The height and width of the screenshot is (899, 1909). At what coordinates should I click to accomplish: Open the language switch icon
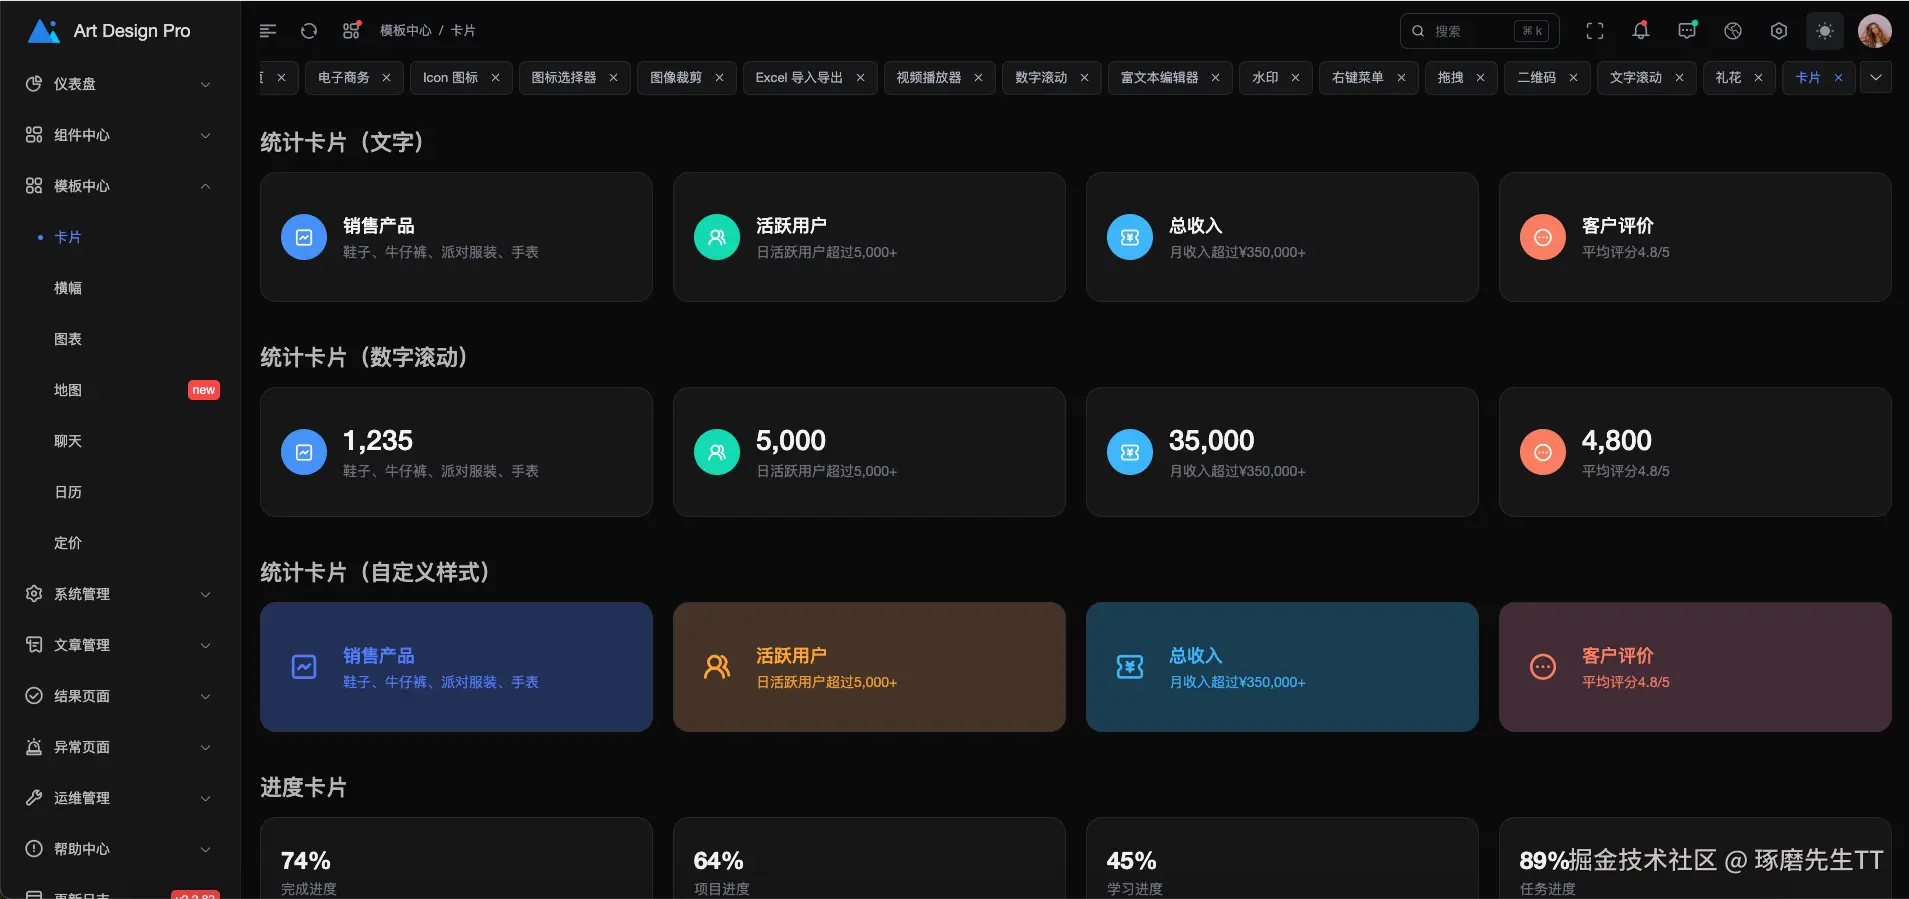point(1733,31)
